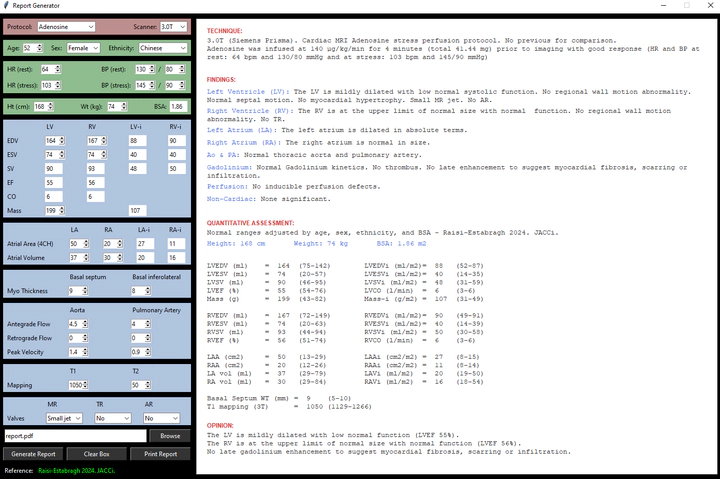
Task: Expand the Ethnicity dropdown showing Chinese
Action: point(162,47)
